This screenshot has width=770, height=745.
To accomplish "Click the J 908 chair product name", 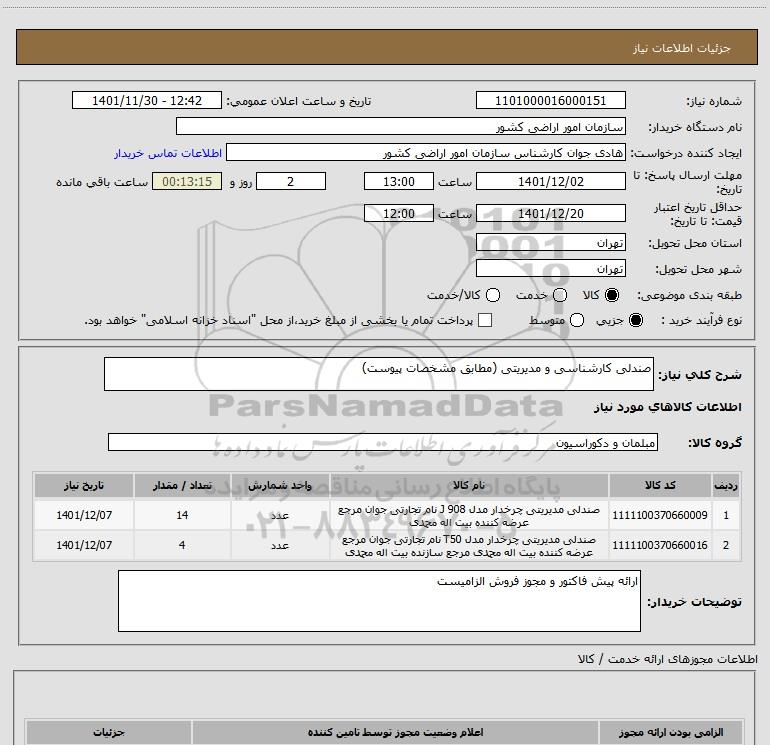I will [469, 516].
